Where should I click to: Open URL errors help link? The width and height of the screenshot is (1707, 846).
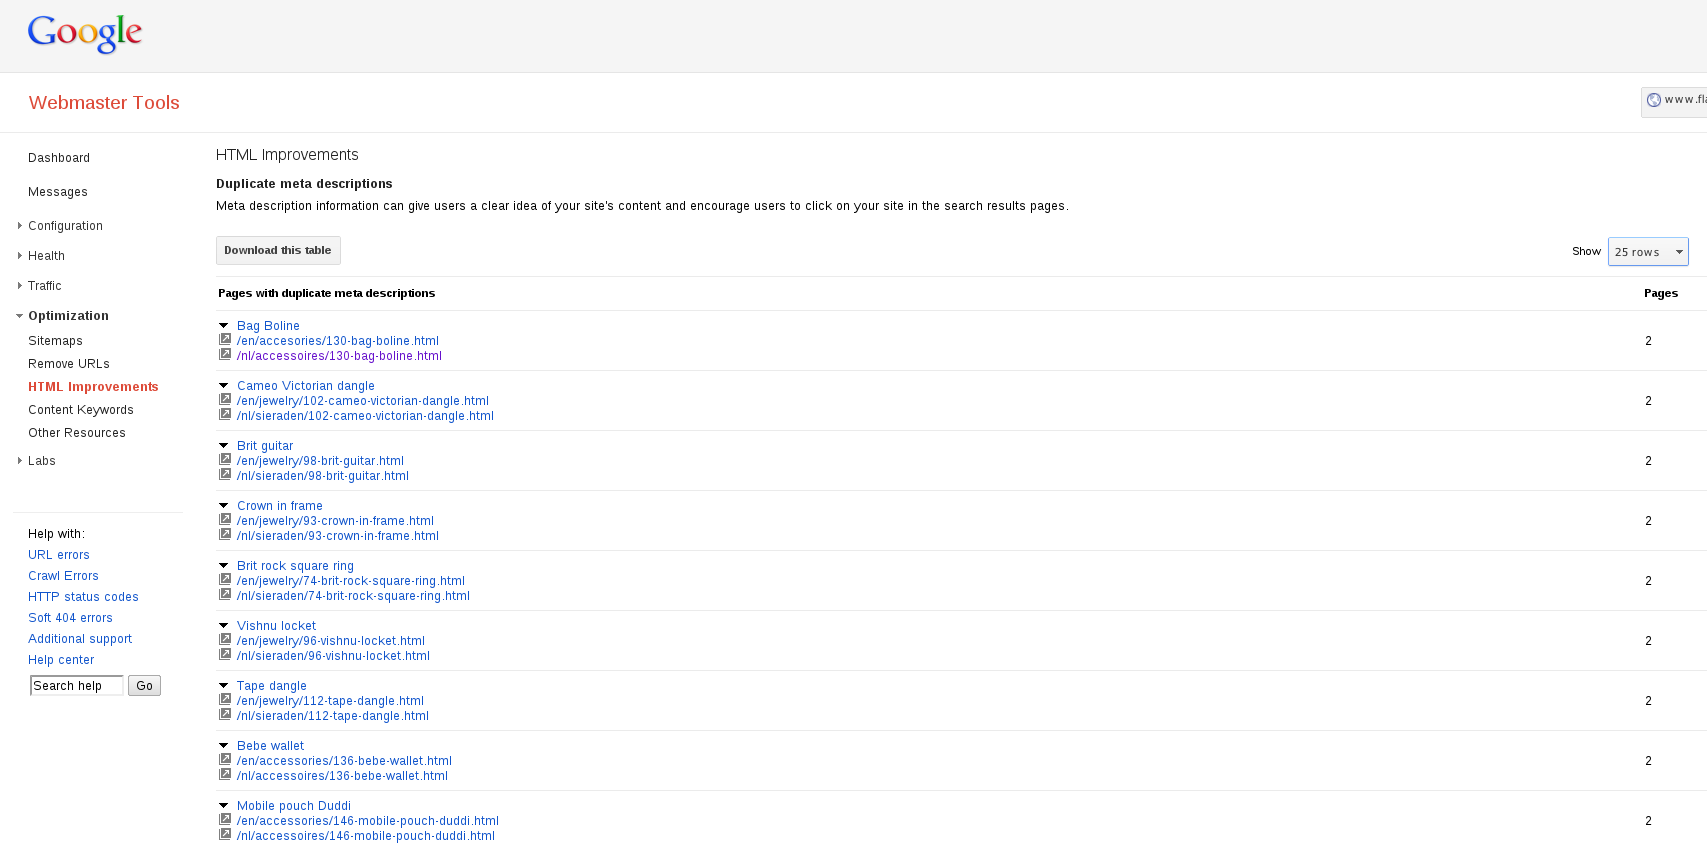pos(59,555)
